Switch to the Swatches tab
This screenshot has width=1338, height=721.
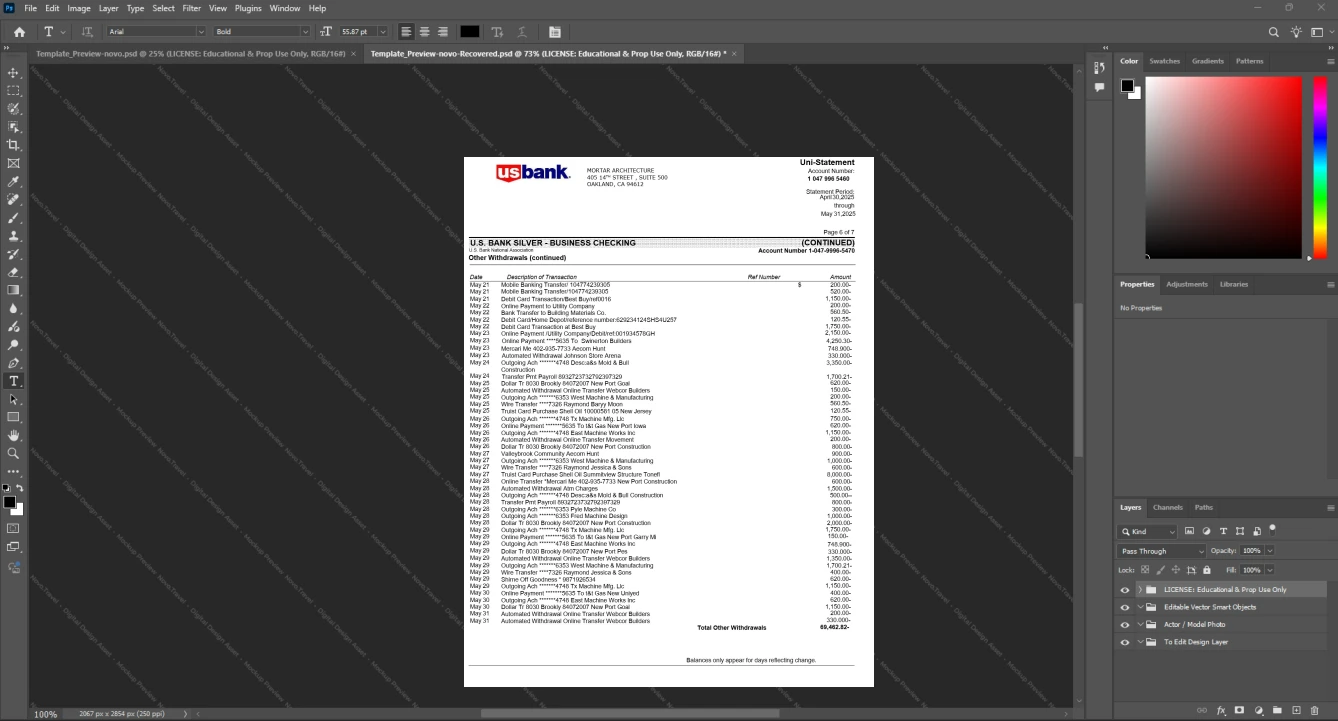pyautogui.click(x=1164, y=61)
